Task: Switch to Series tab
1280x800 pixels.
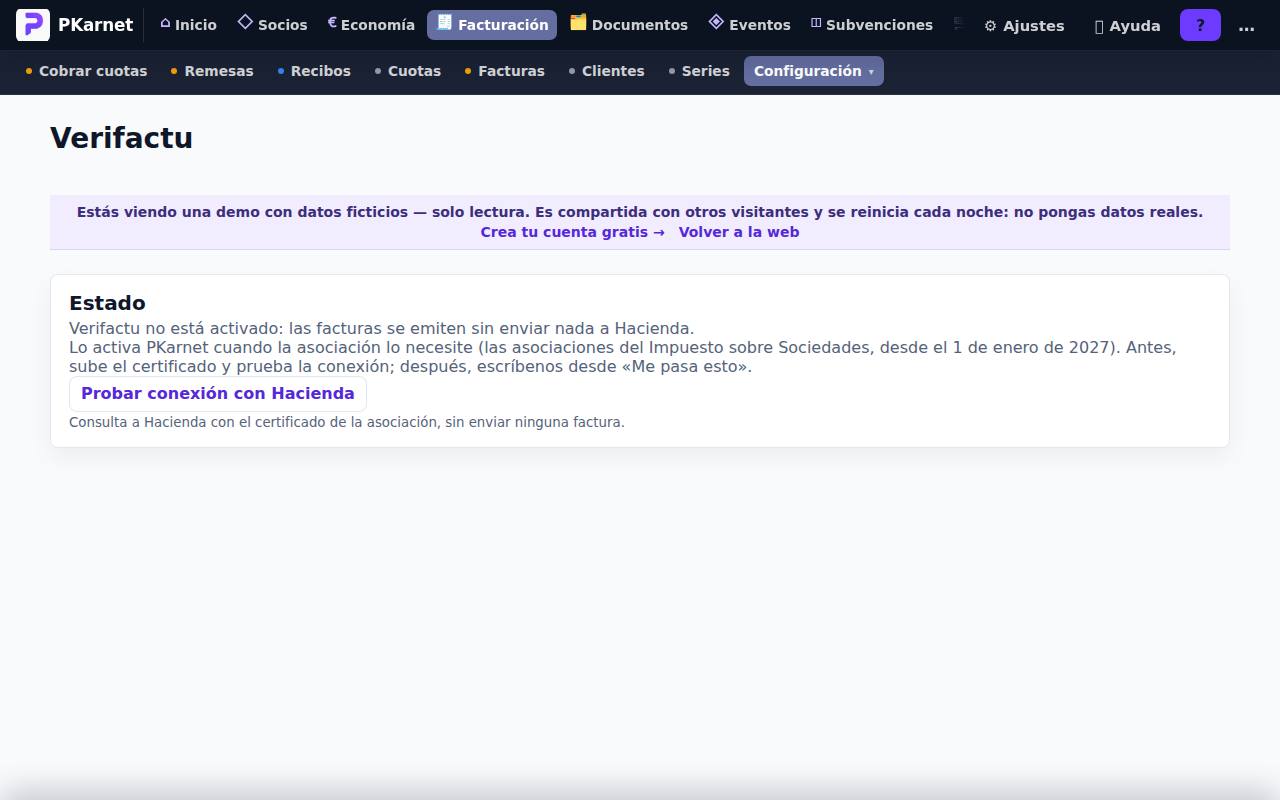Action: [699, 71]
